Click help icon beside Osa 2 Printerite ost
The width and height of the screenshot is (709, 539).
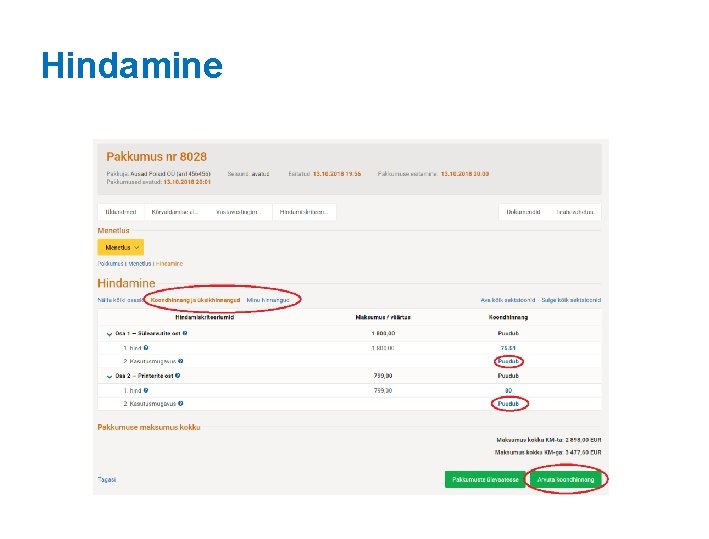[x=178, y=375]
